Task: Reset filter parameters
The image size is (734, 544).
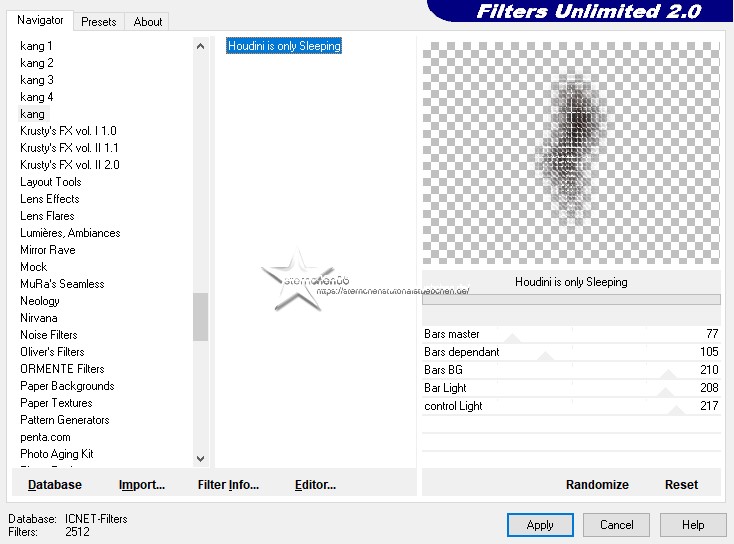Action: [x=681, y=485]
